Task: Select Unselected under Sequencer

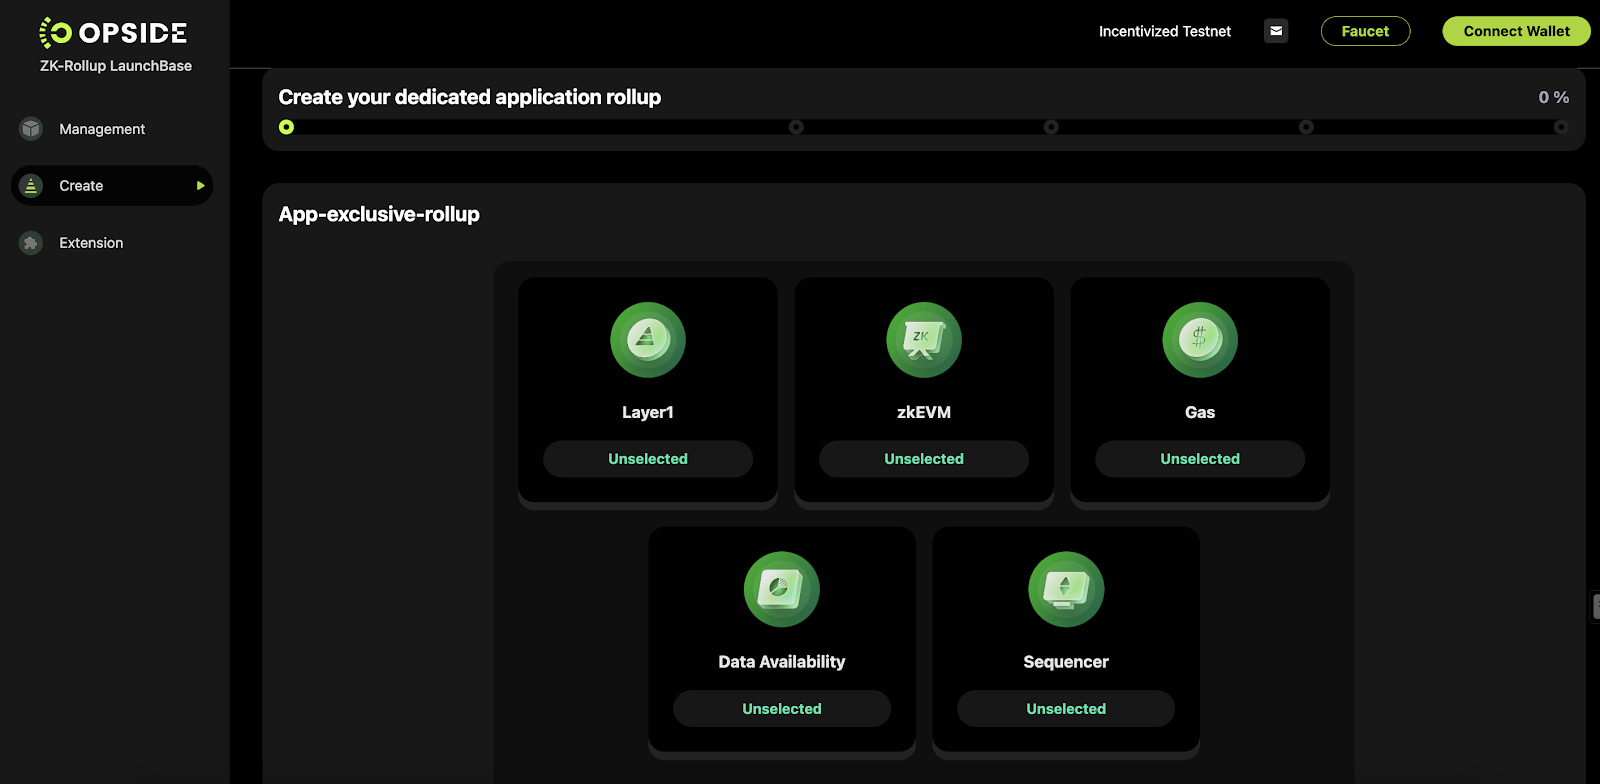Action: [x=1066, y=709]
